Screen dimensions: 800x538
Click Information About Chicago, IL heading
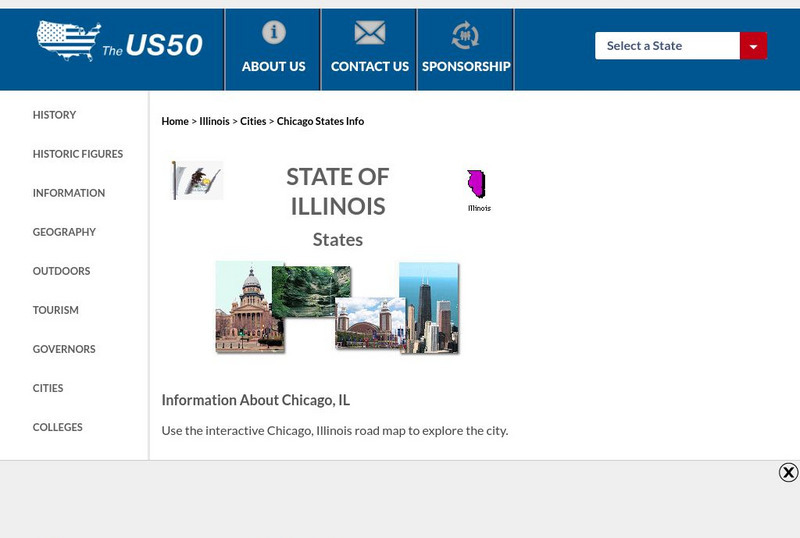click(256, 400)
